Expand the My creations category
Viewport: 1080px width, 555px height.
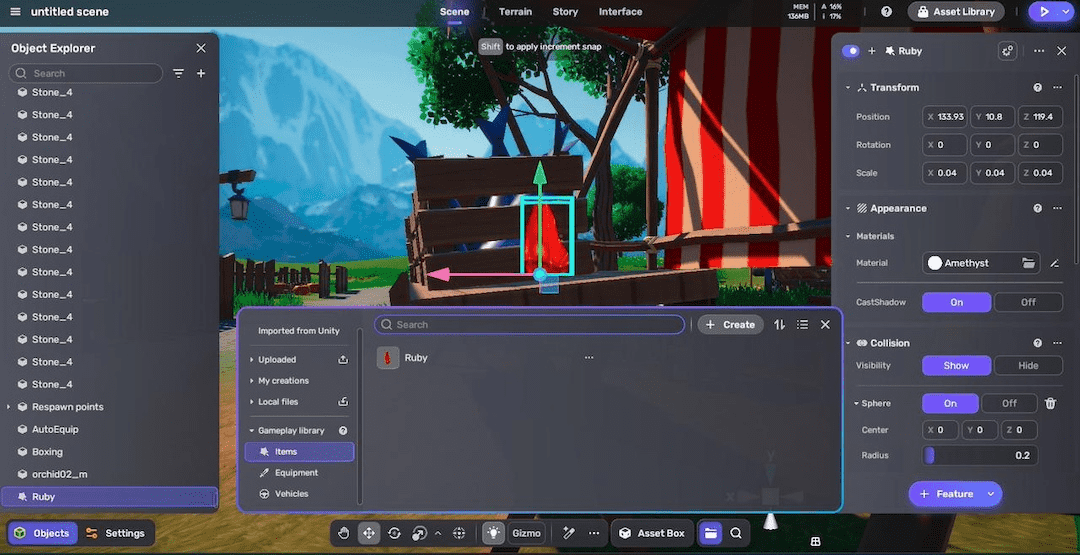click(251, 381)
